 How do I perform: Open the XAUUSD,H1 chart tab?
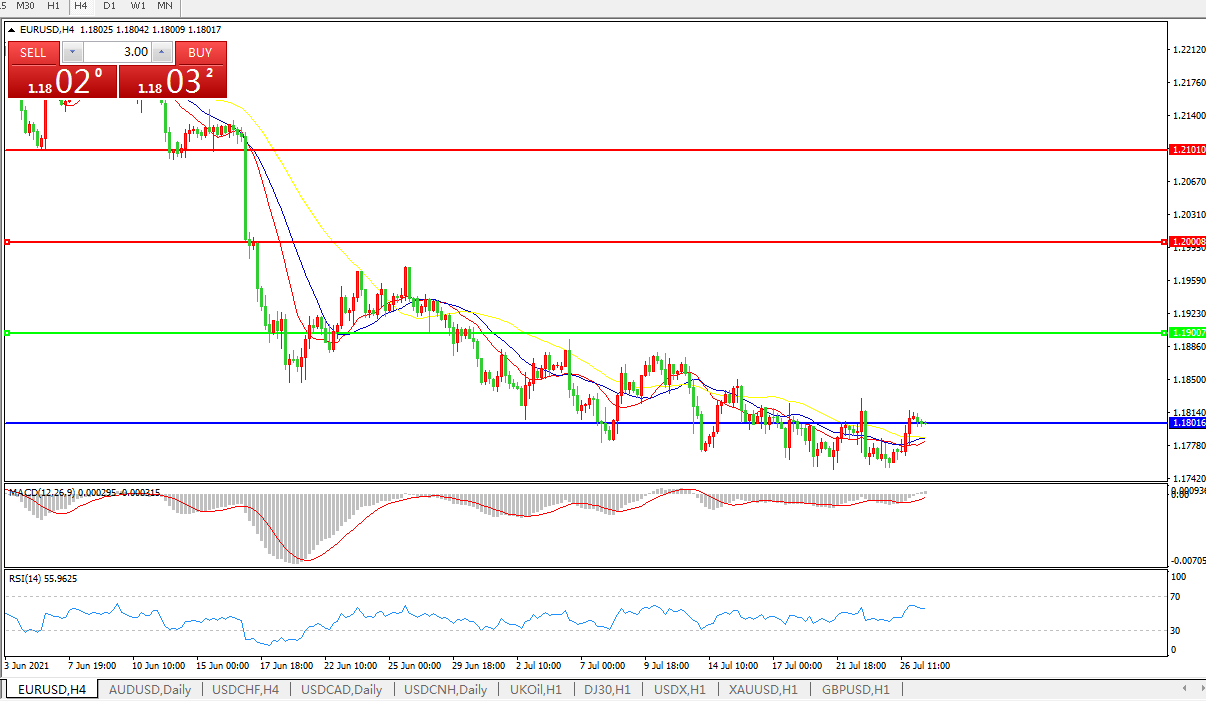coord(763,690)
